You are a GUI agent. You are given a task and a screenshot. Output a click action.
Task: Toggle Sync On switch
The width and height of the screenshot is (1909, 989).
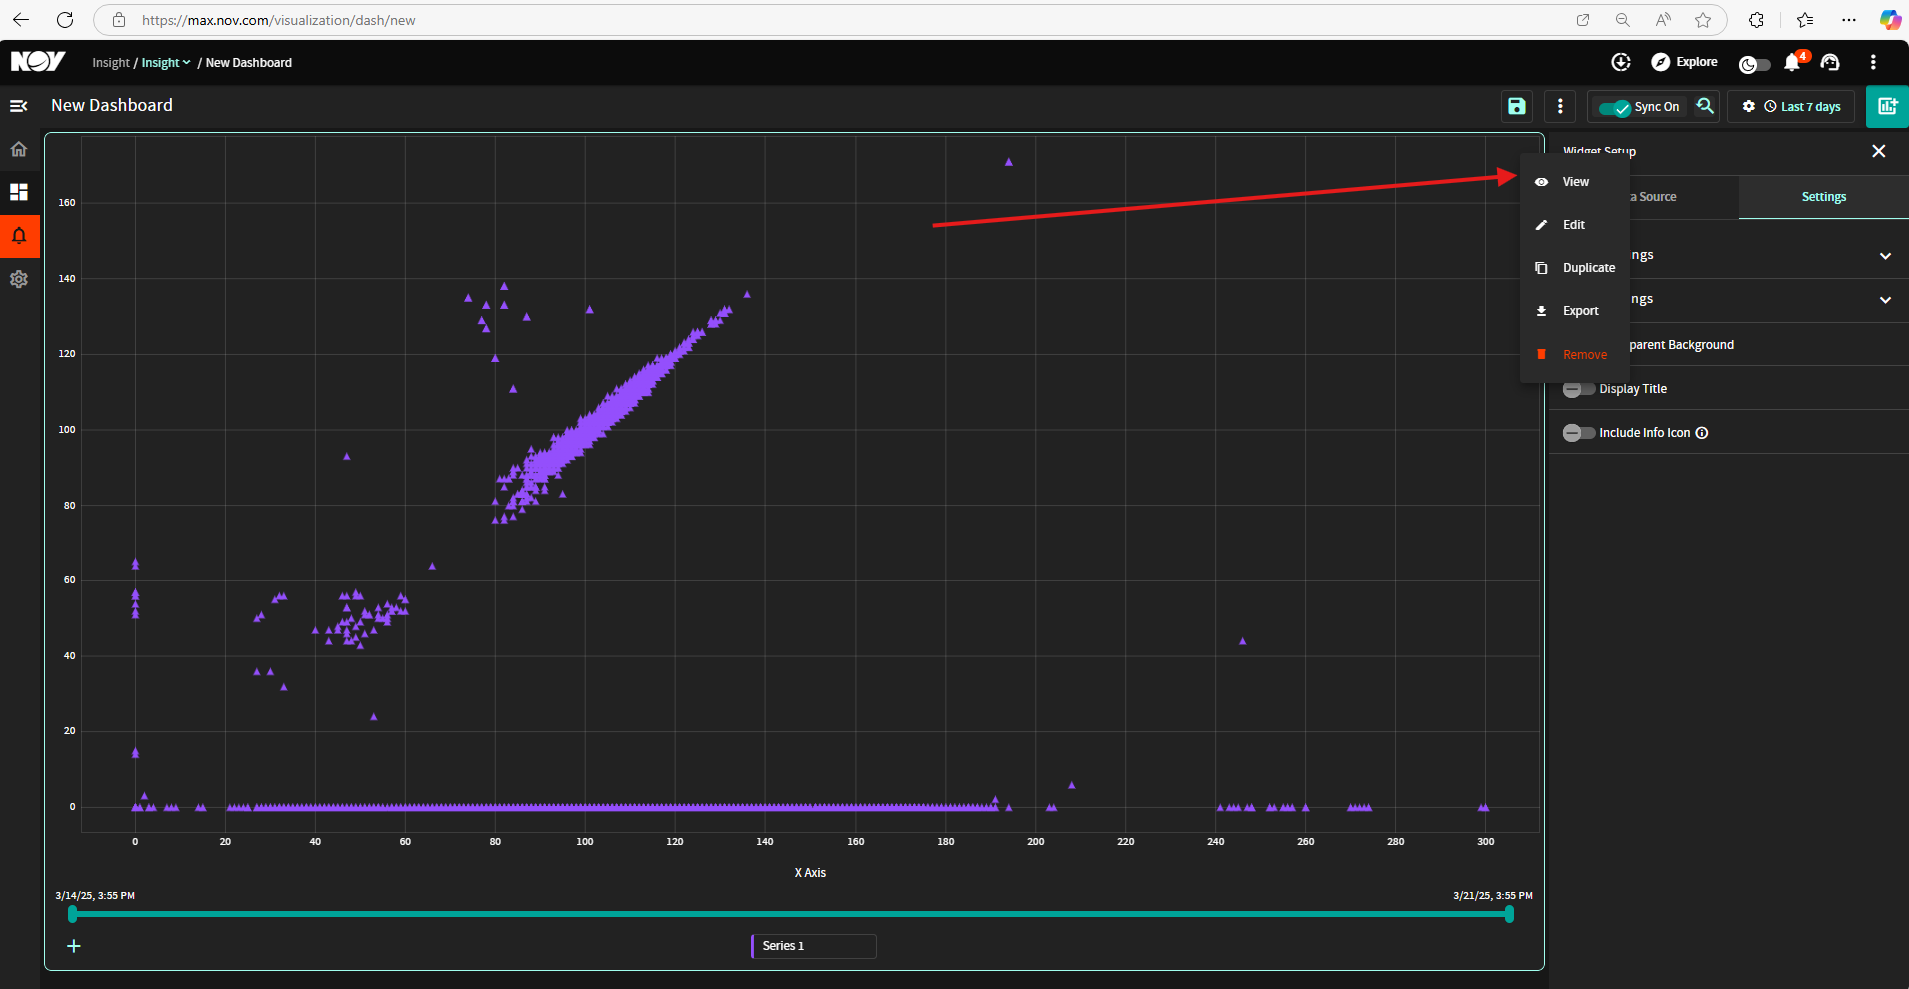1614,107
